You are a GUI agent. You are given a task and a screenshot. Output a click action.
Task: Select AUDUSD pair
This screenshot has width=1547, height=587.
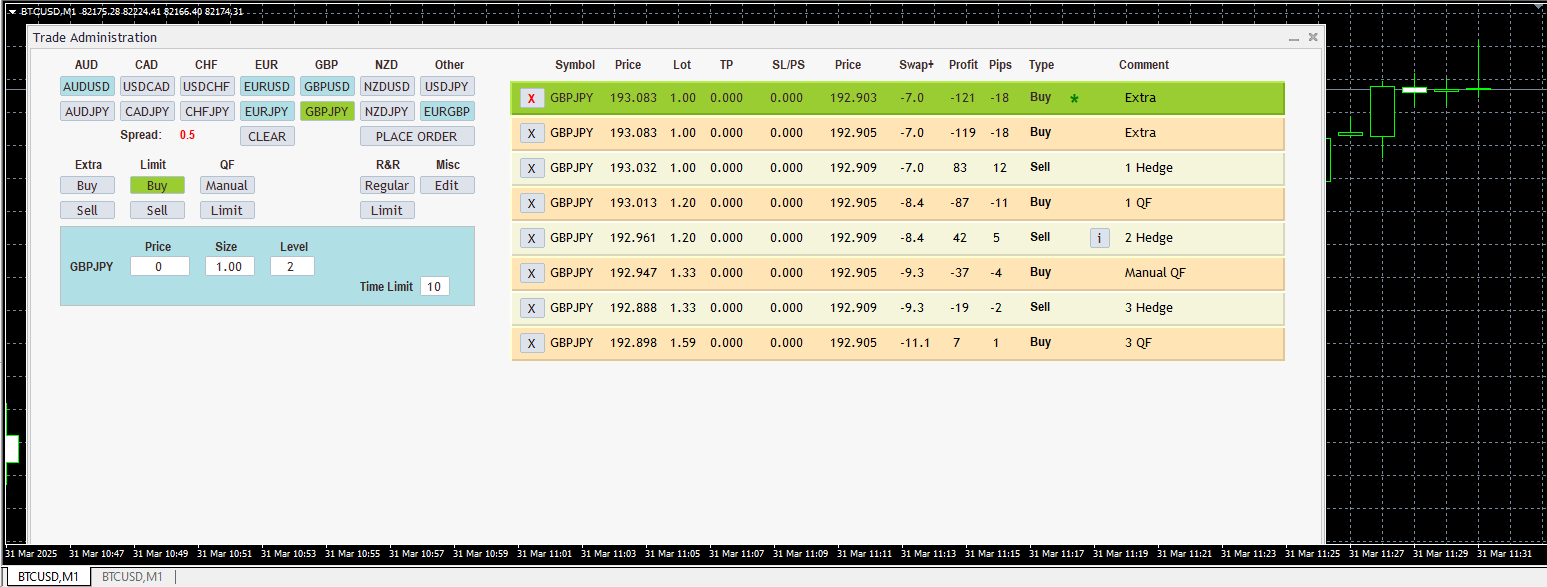[x=87, y=87]
